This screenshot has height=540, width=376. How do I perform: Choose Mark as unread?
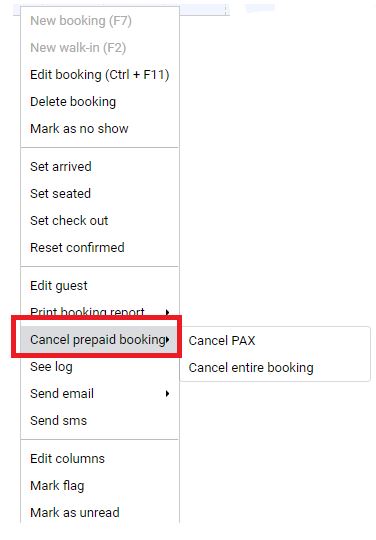100,512
